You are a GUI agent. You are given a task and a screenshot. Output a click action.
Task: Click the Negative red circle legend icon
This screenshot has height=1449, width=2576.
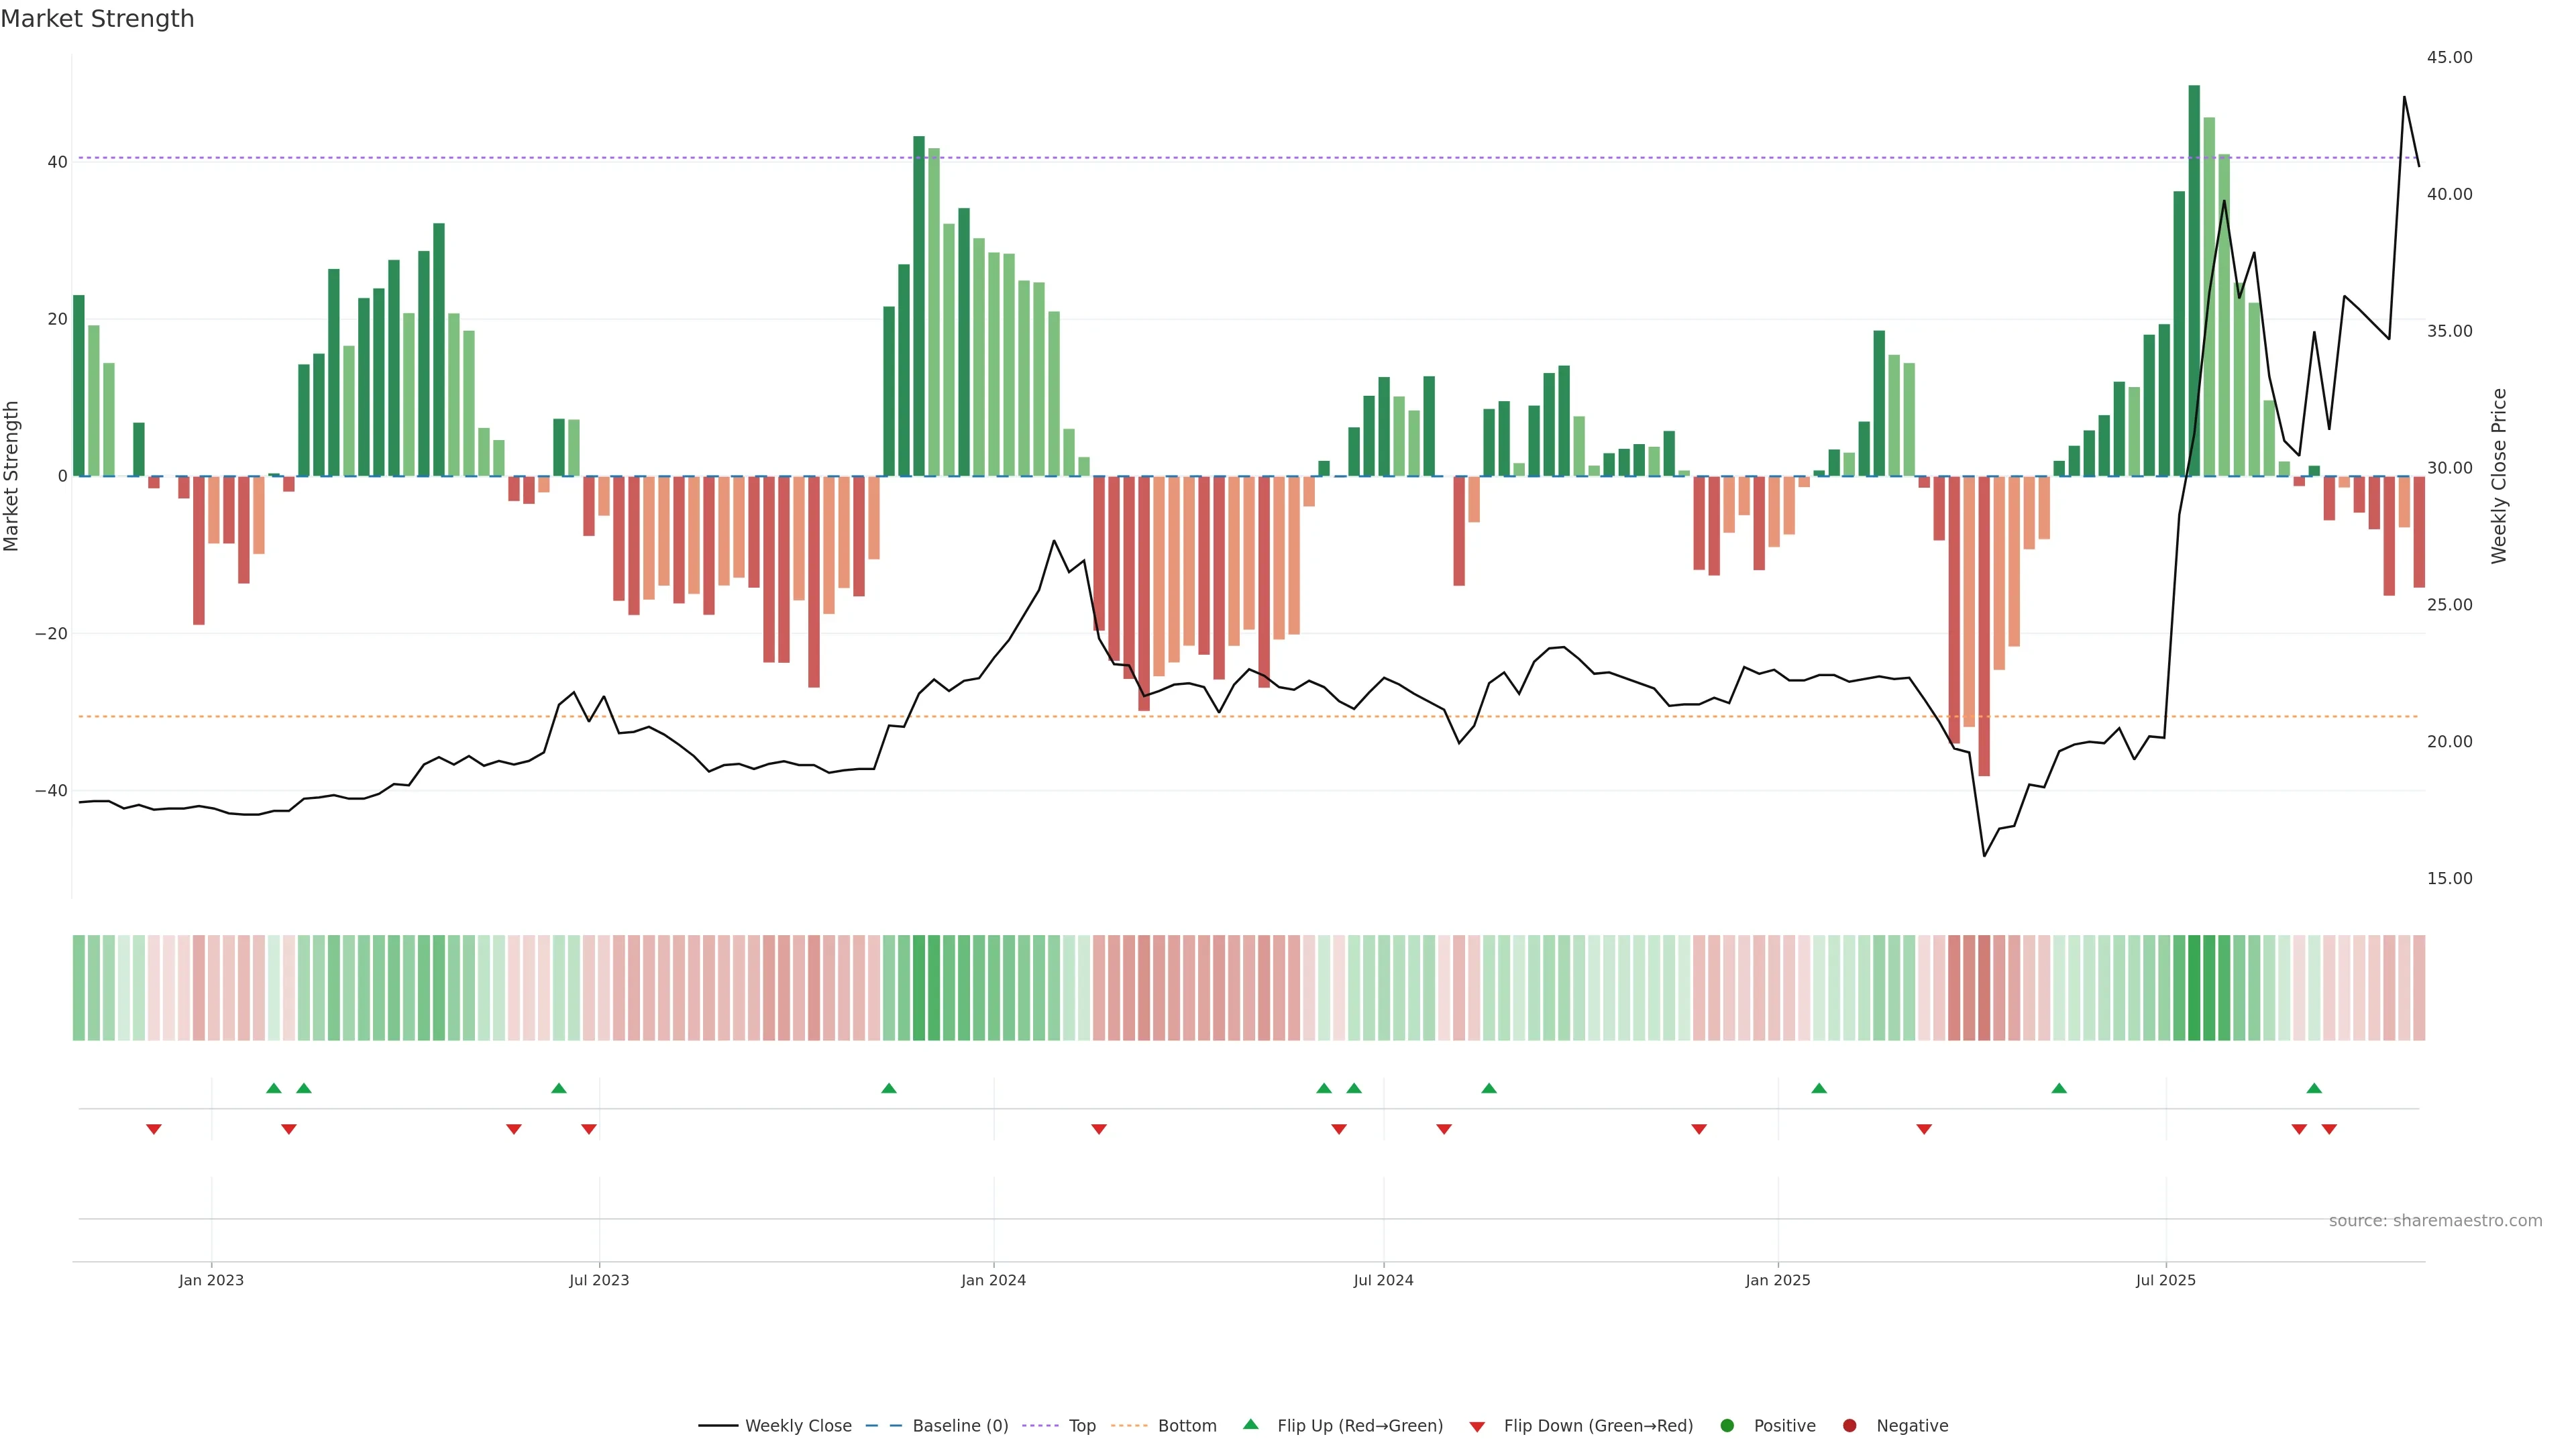[1849, 1425]
